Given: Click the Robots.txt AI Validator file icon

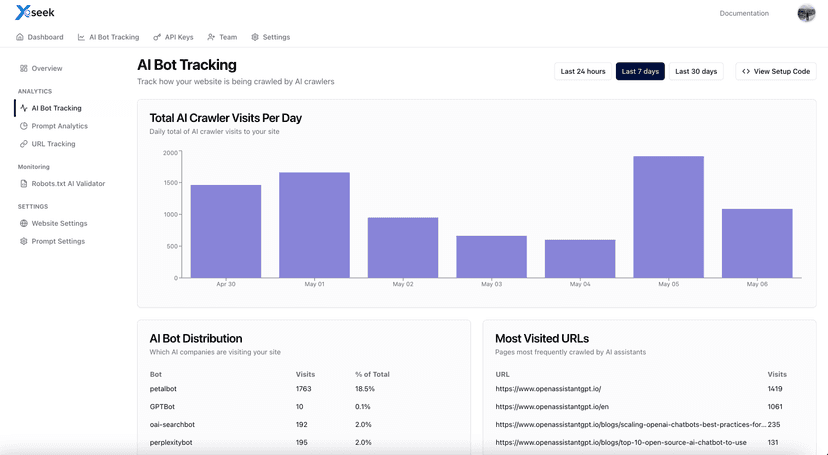Looking at the screenshot, I should click(24, 183).
